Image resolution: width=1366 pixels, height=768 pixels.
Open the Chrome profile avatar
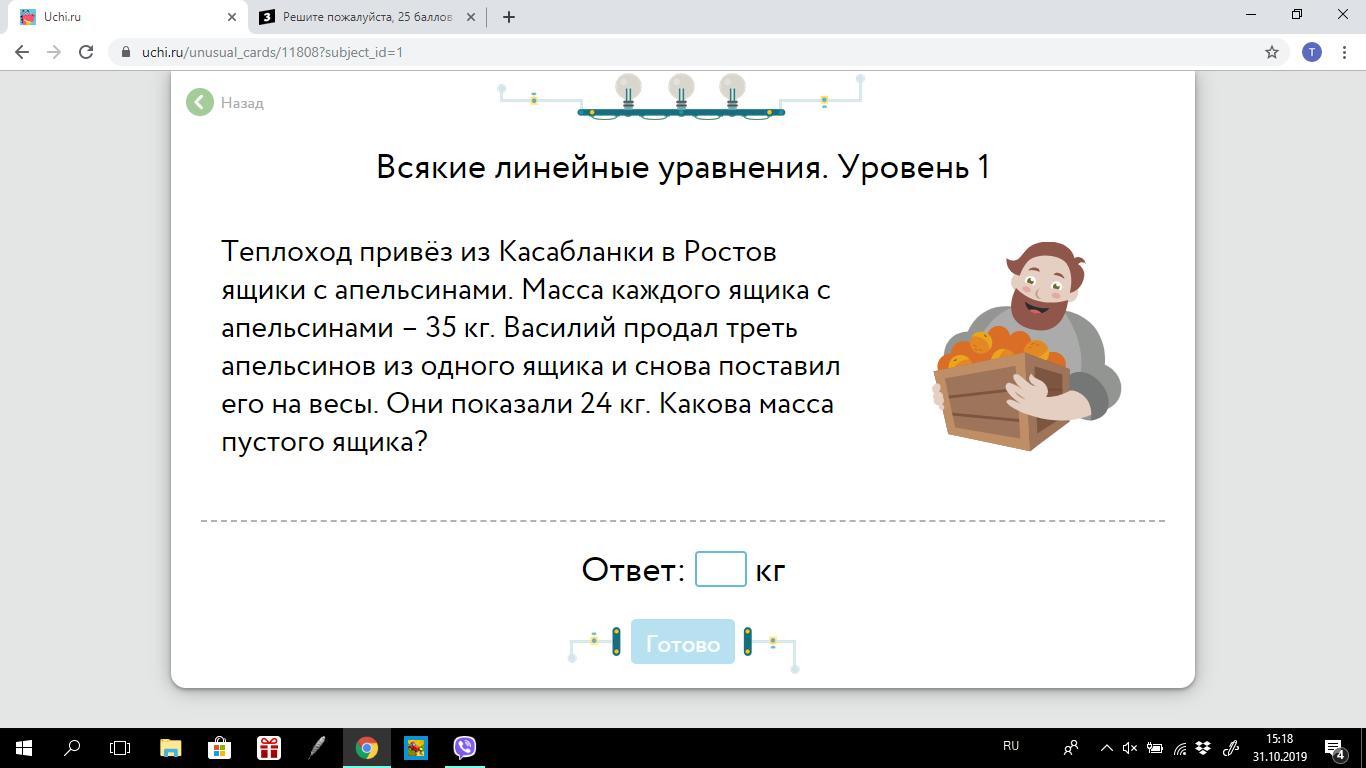pyautogui.click(x=1312, y=52)
